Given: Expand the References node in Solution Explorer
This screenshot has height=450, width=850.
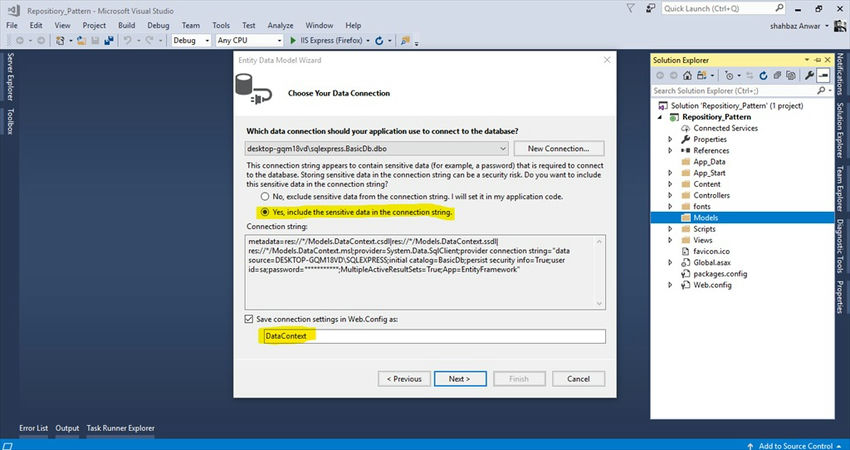Looking at the screenshot, I should click(670, 151).
